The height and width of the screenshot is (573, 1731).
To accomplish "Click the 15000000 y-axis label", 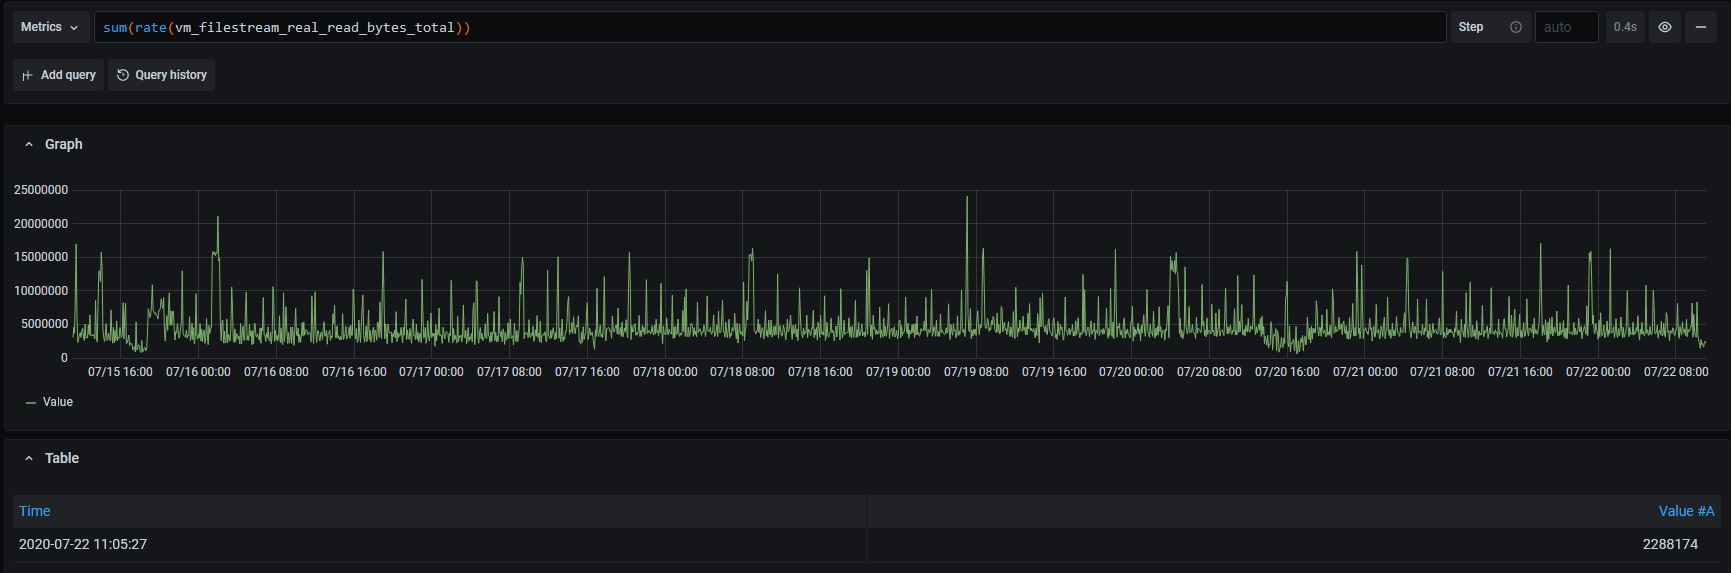I will pos(41,257).
